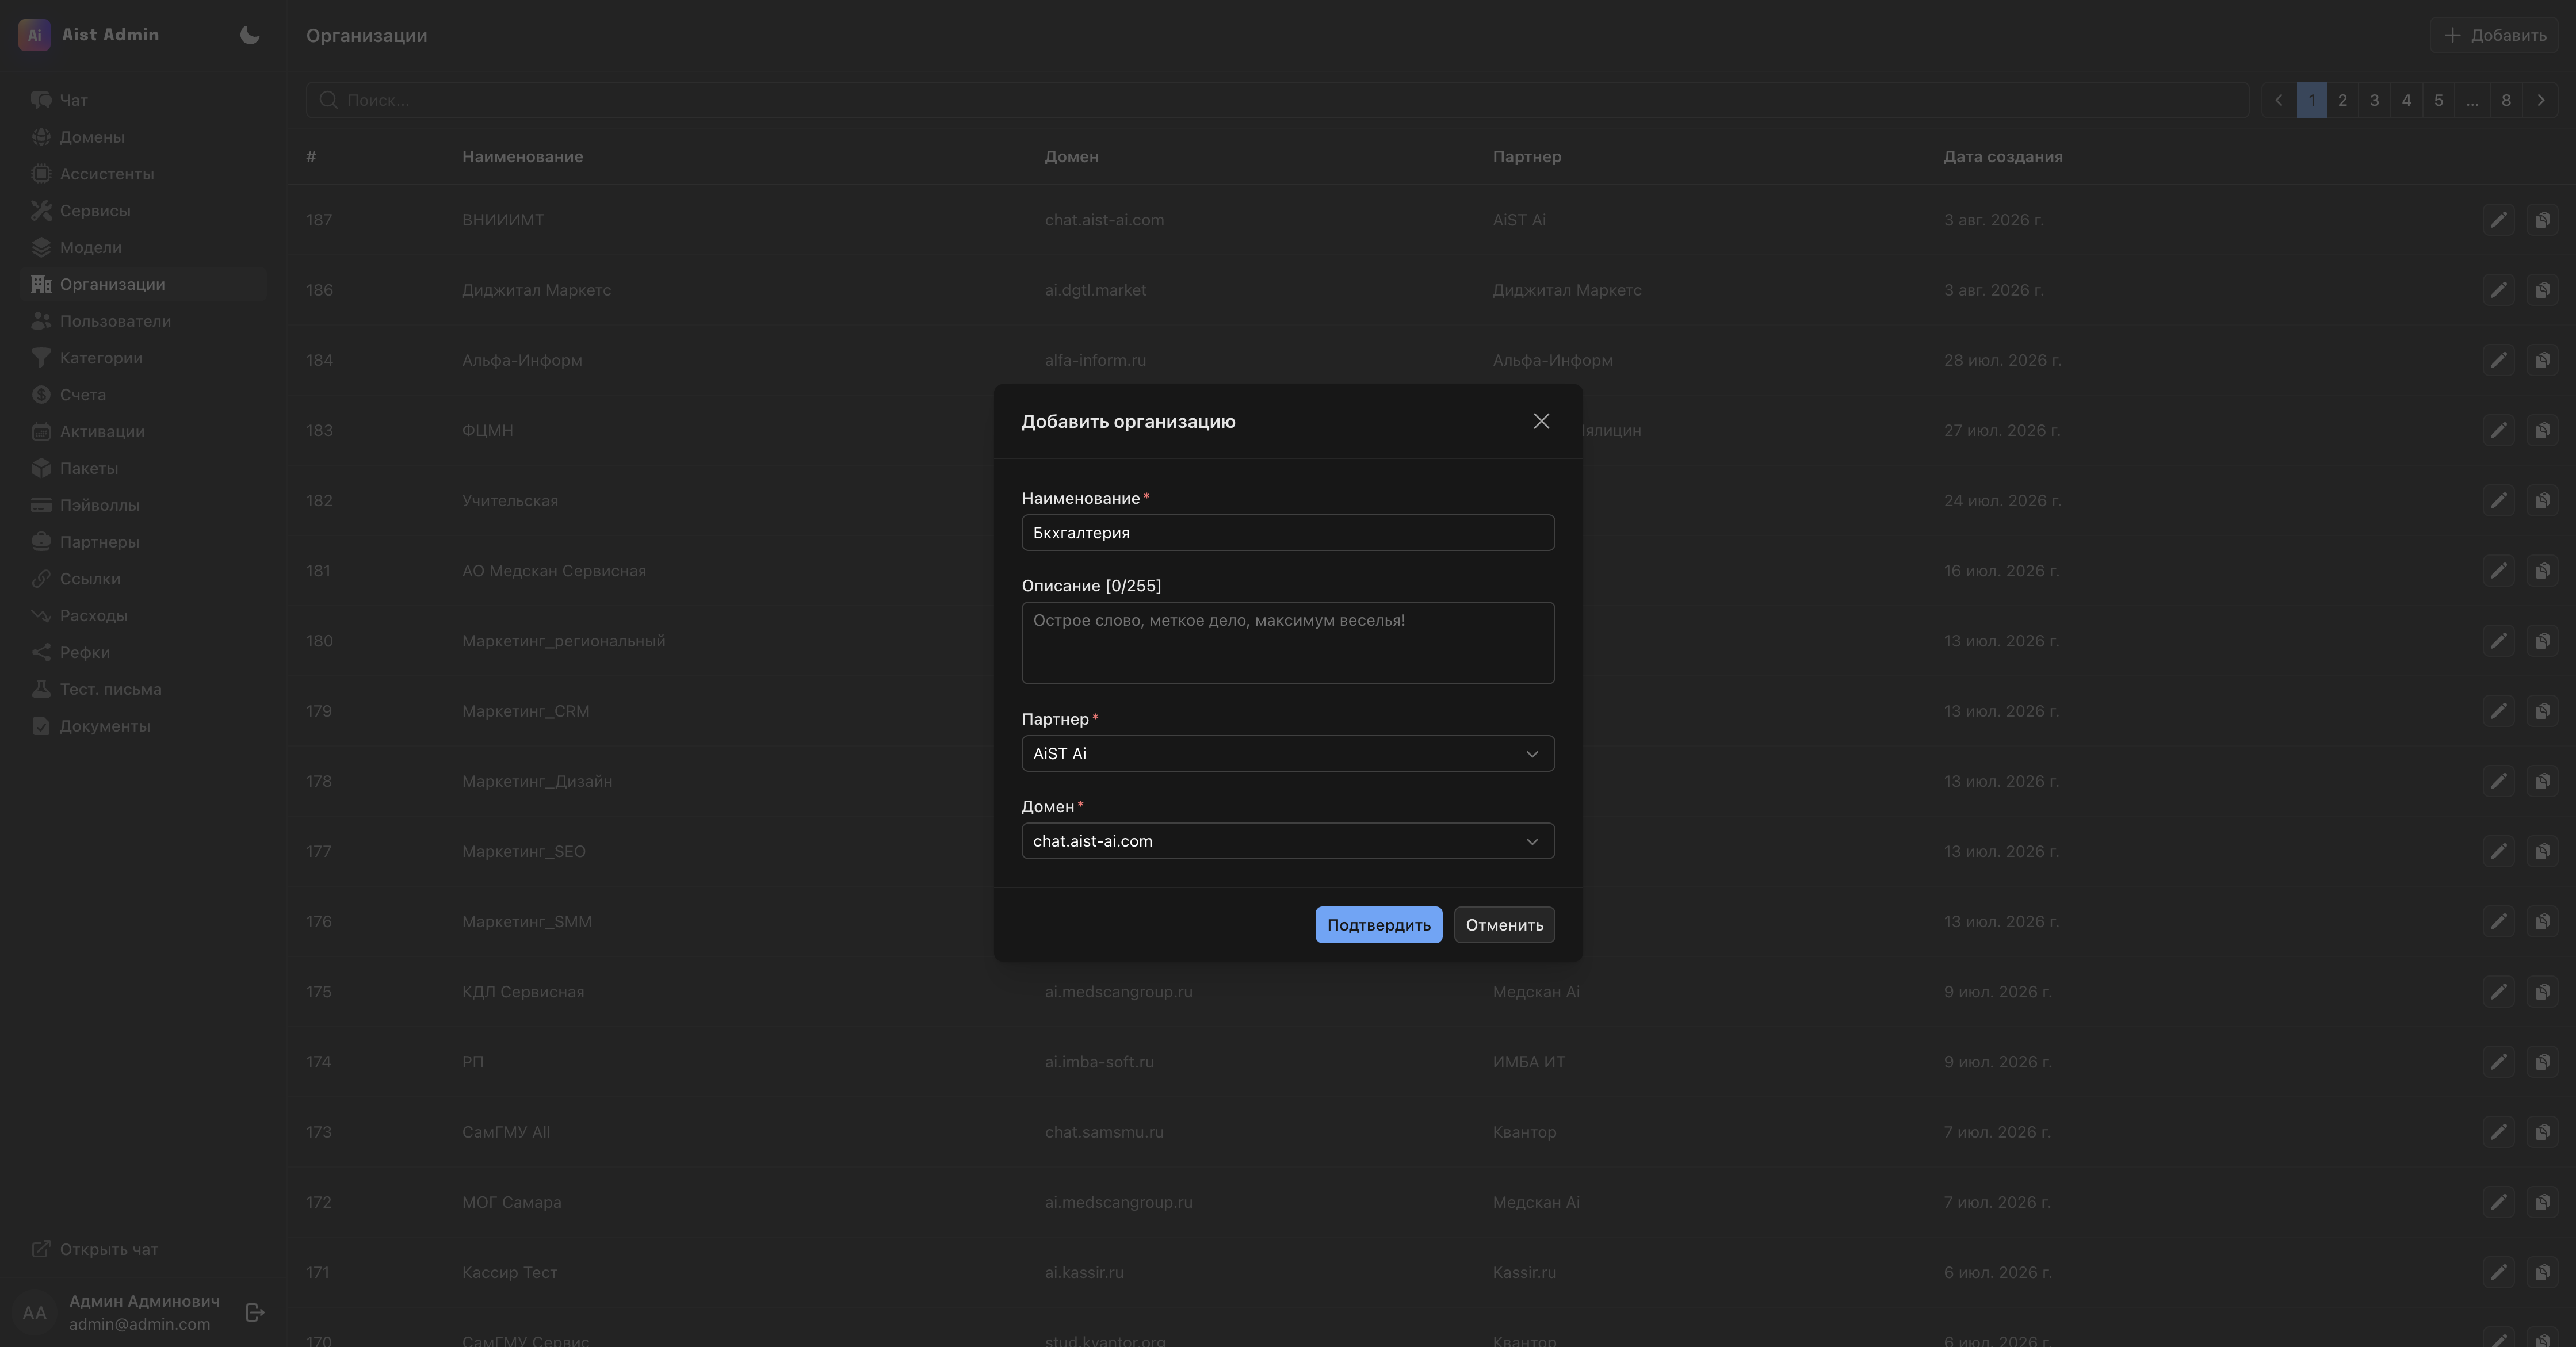Select page 3 in pagination

coord(2375,100)
